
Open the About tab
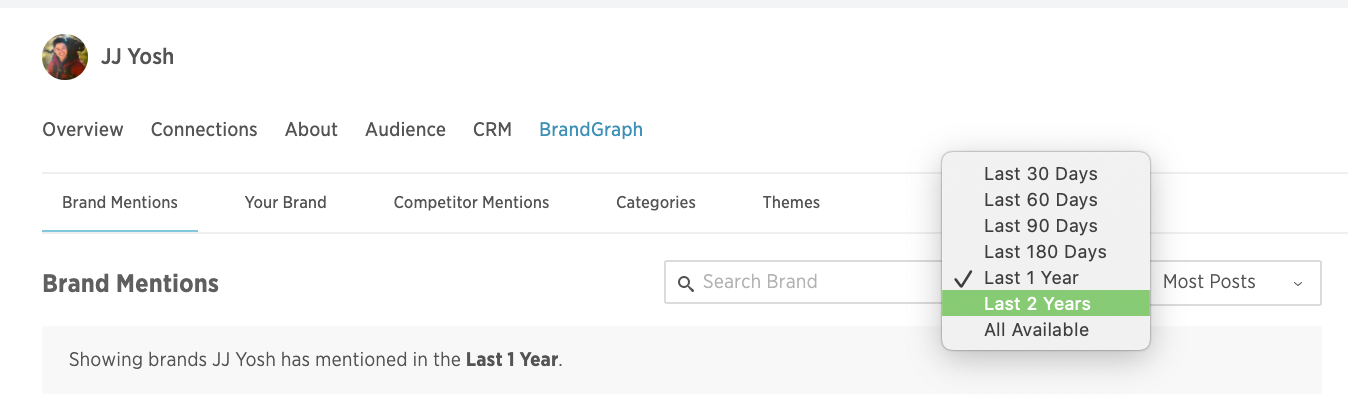click(x=311, y=129)
